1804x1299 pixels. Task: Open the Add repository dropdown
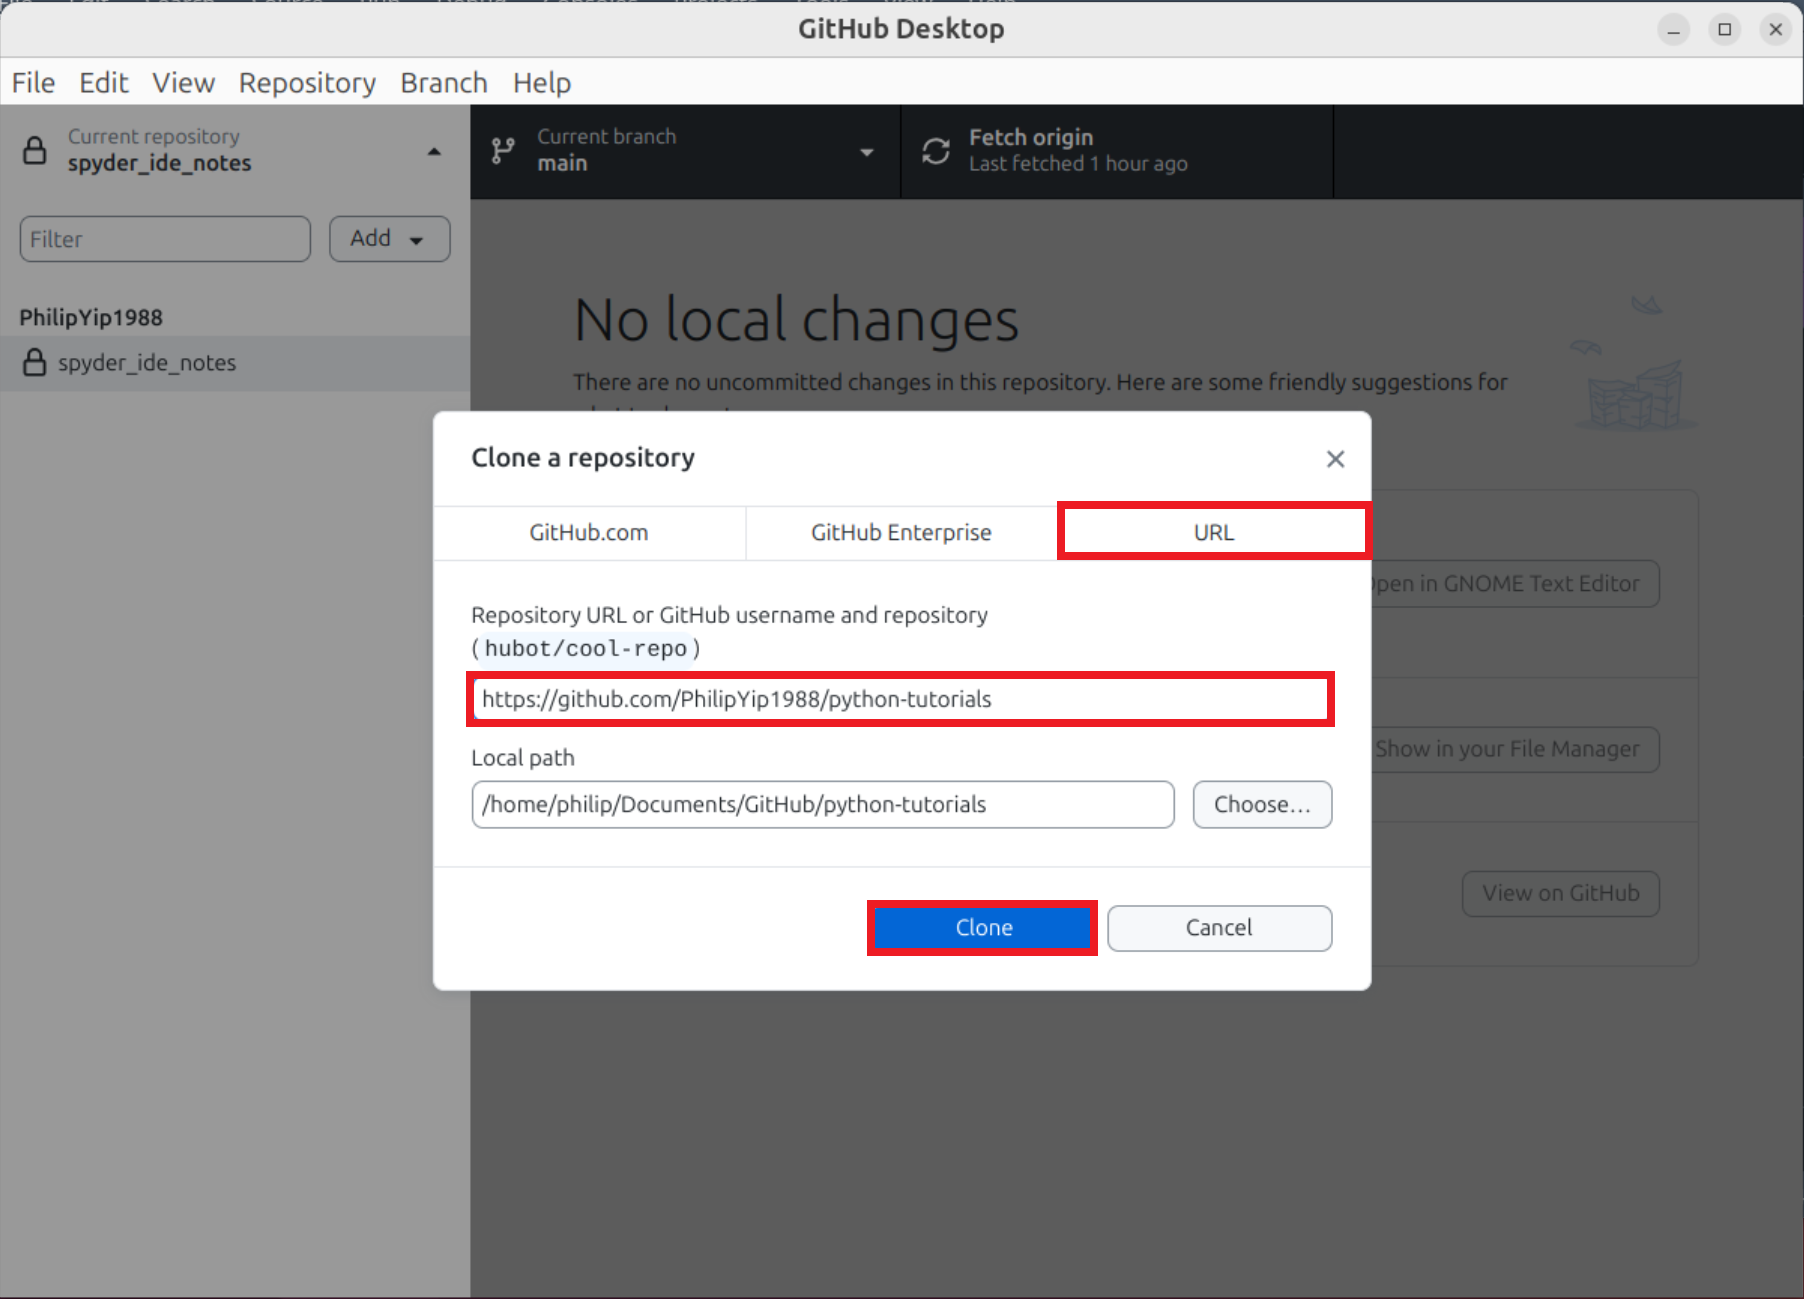[389, 239]
